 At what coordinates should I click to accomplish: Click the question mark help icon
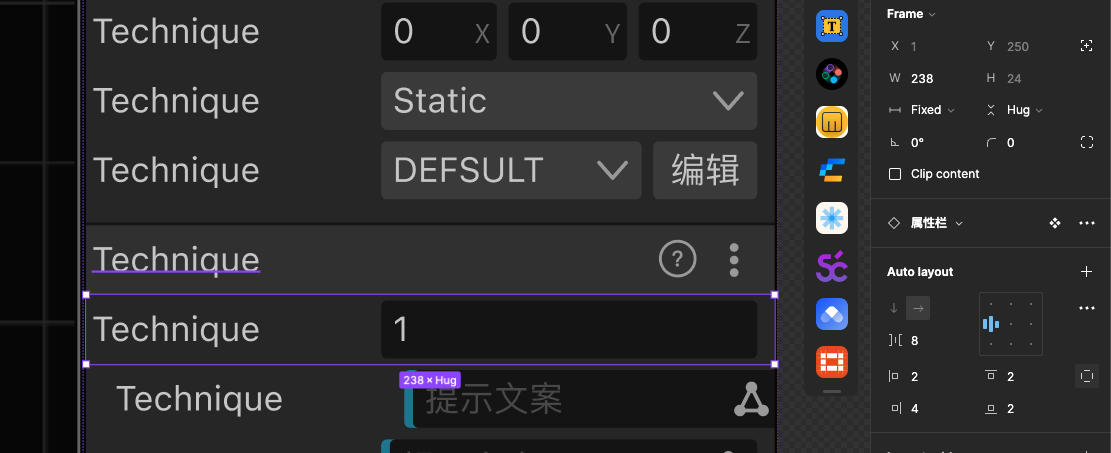tap(677, 260)
